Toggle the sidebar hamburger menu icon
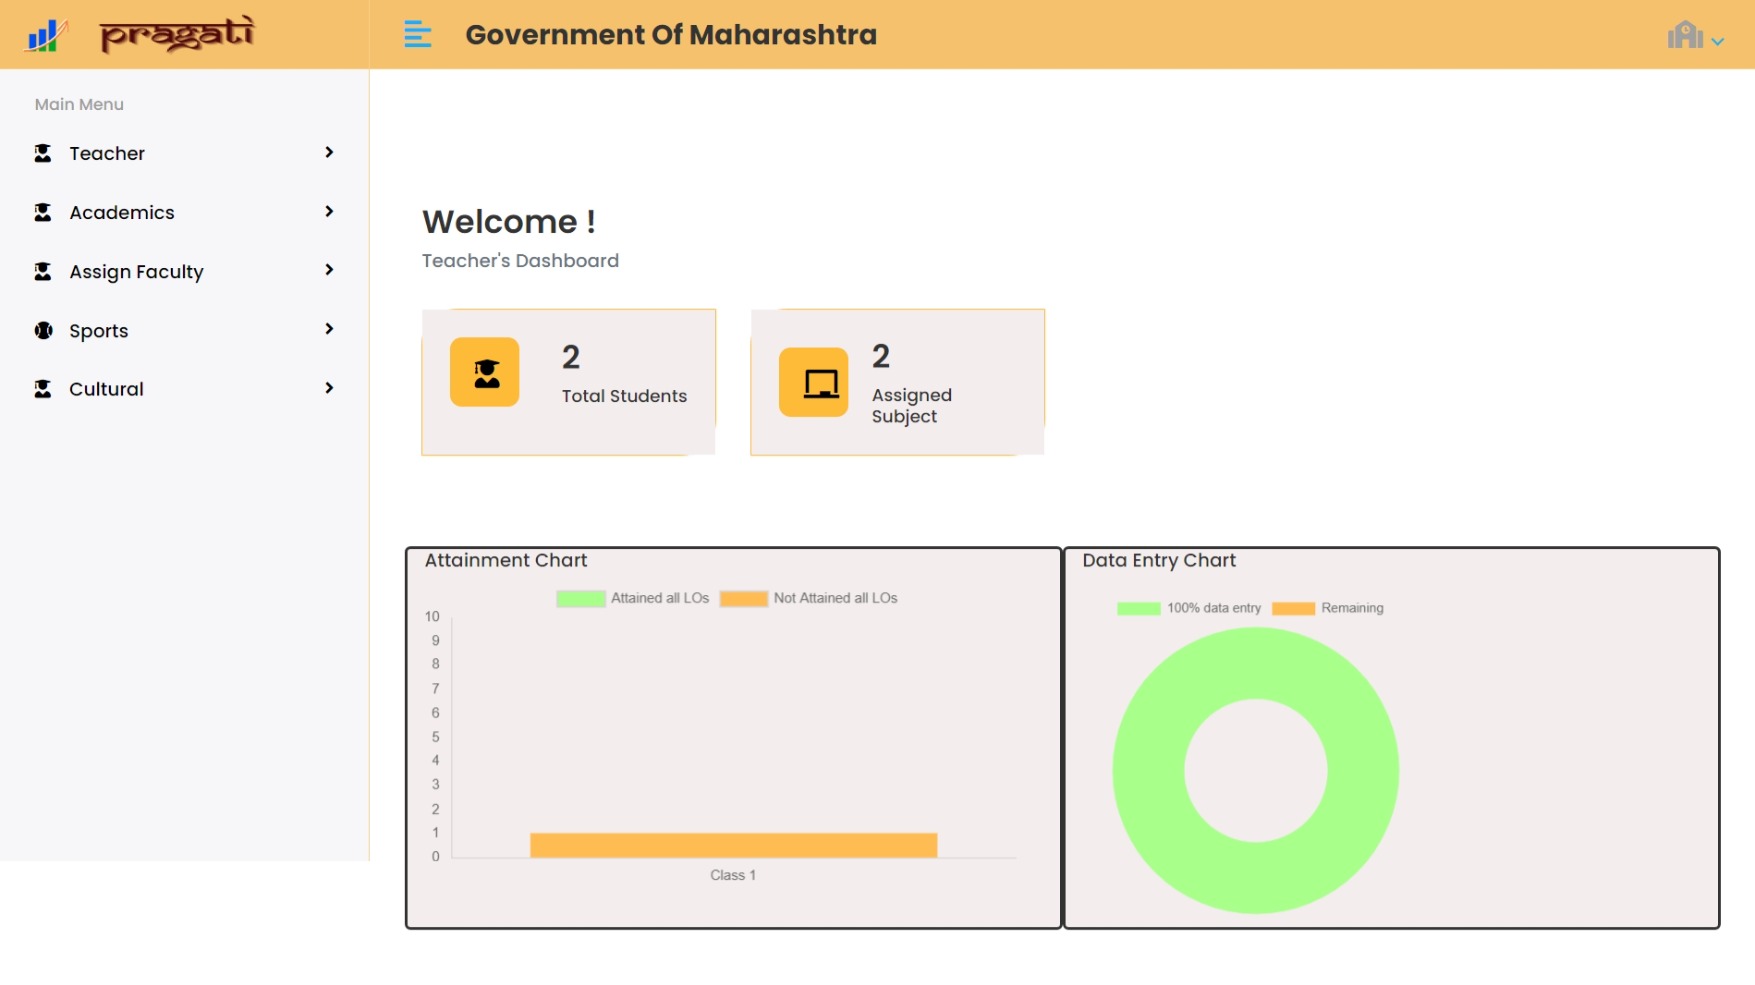The image size is (1755, 985). click(x=418, y=35)
